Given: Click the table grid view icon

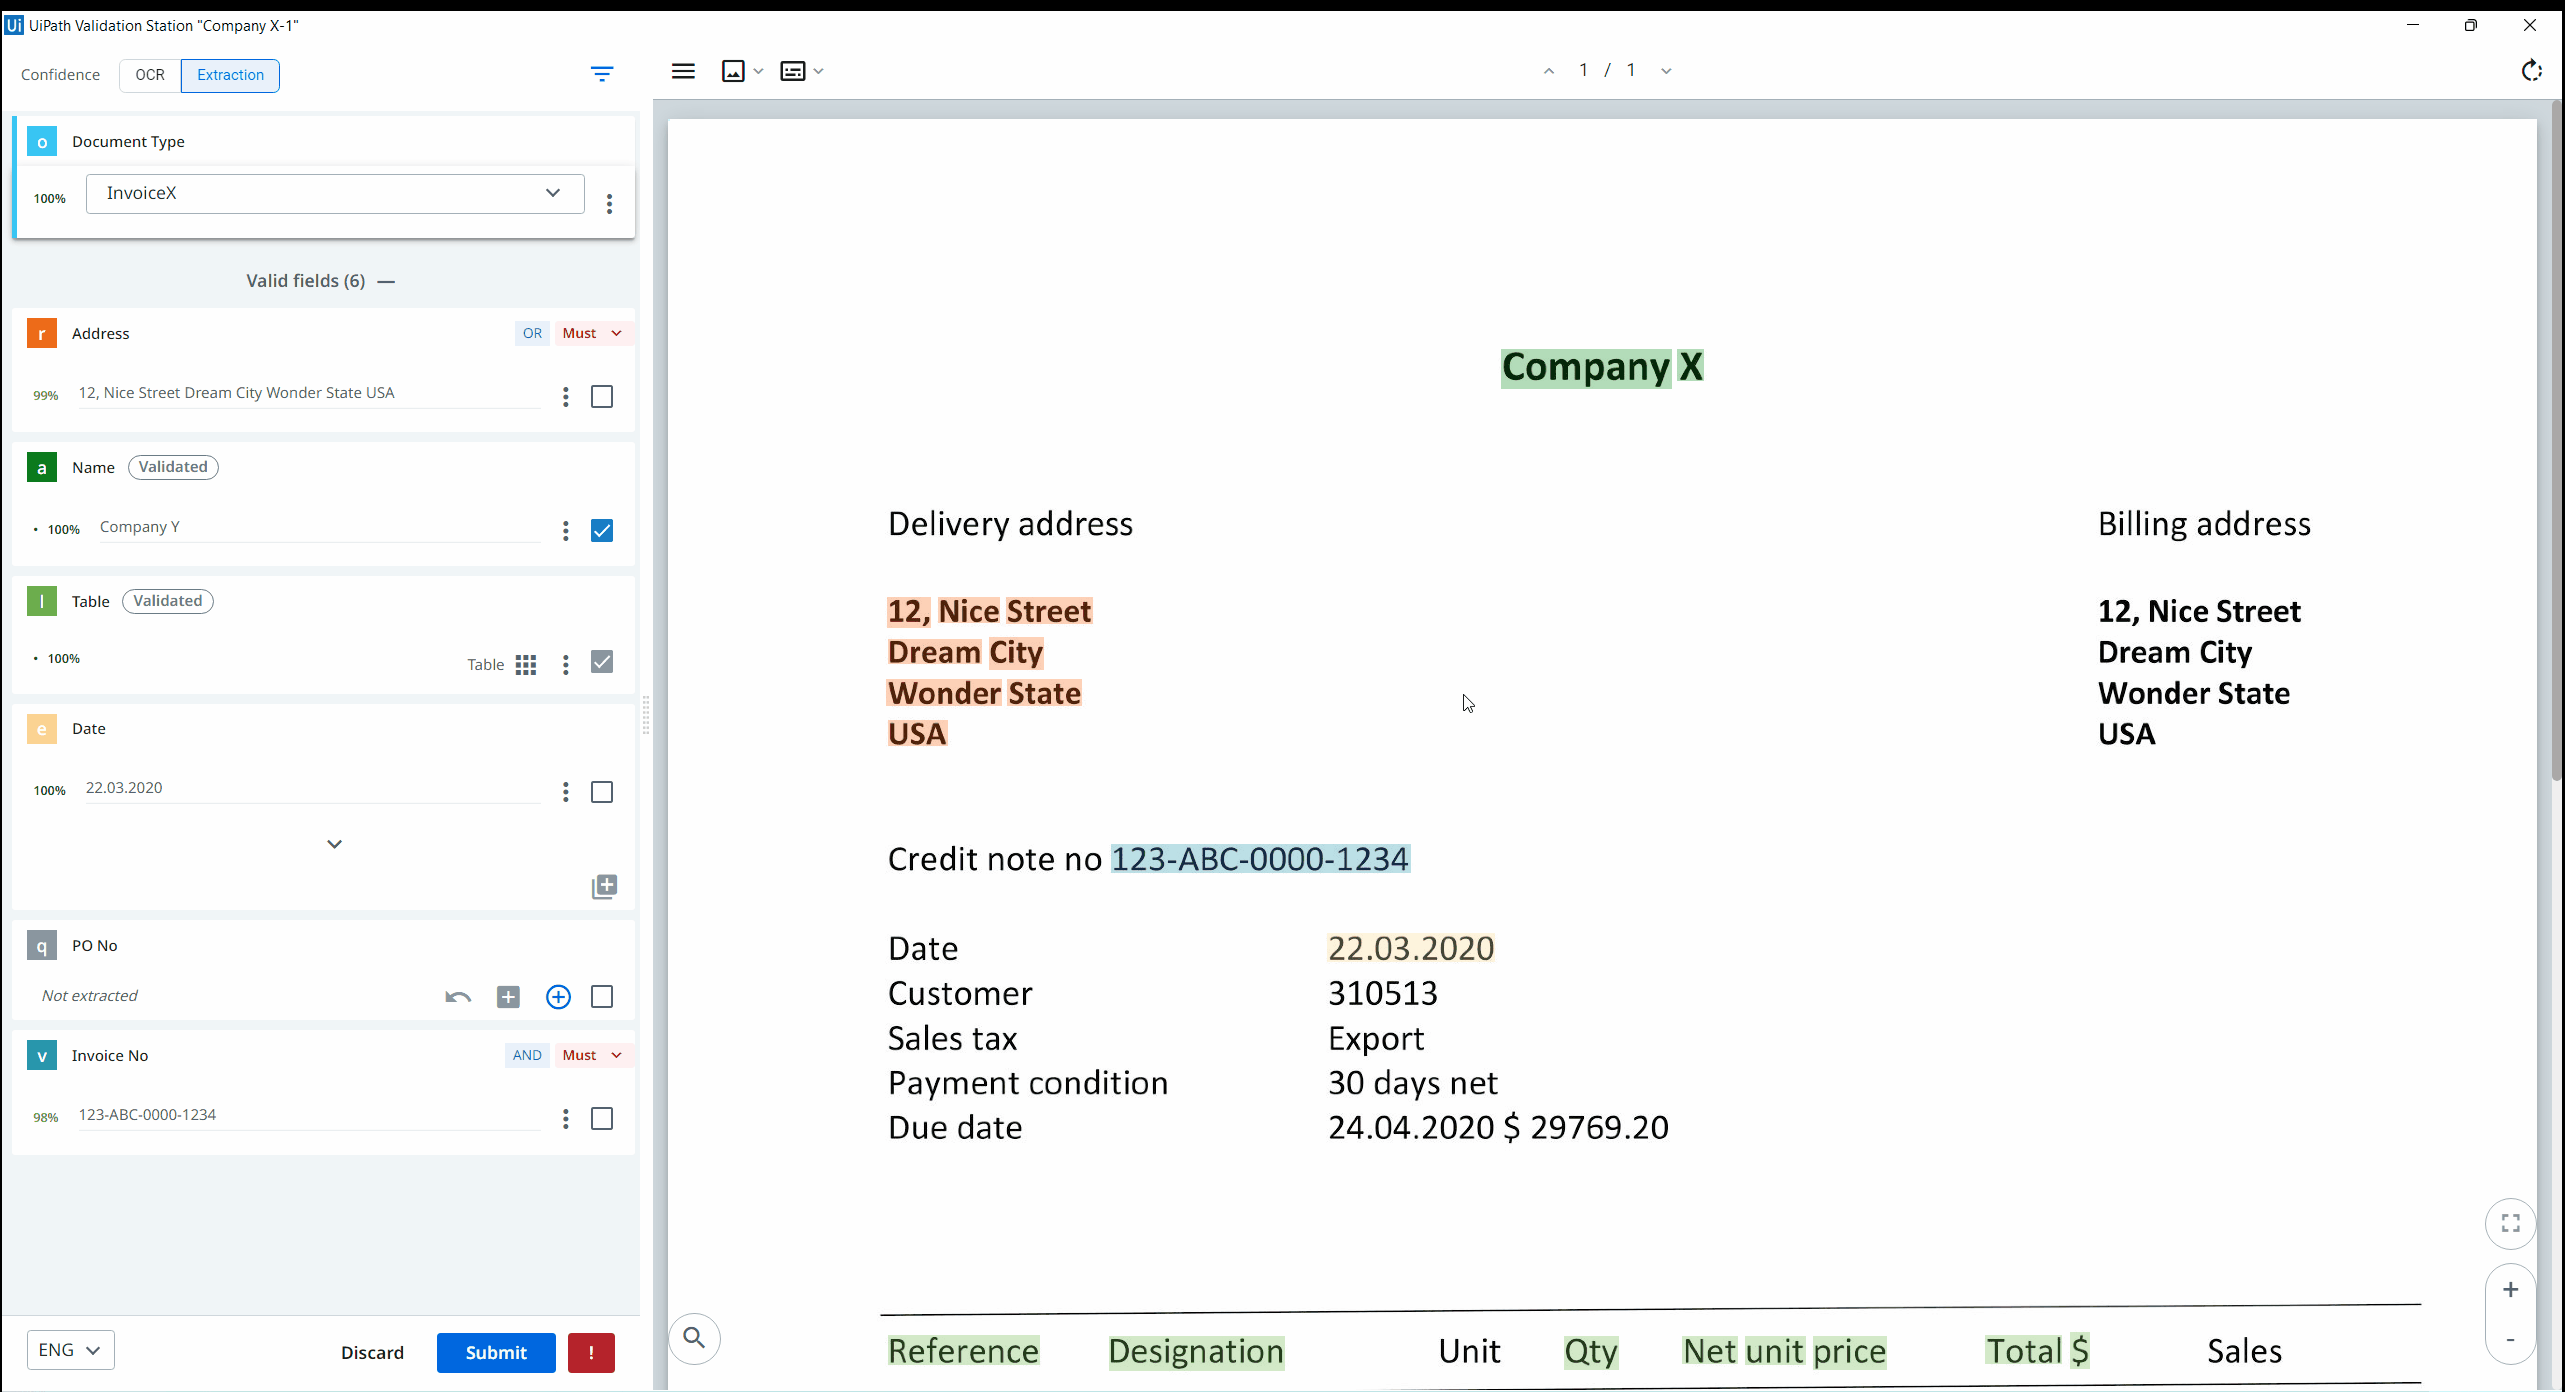Looking at the screenshot, I should (x=526, y=663).
